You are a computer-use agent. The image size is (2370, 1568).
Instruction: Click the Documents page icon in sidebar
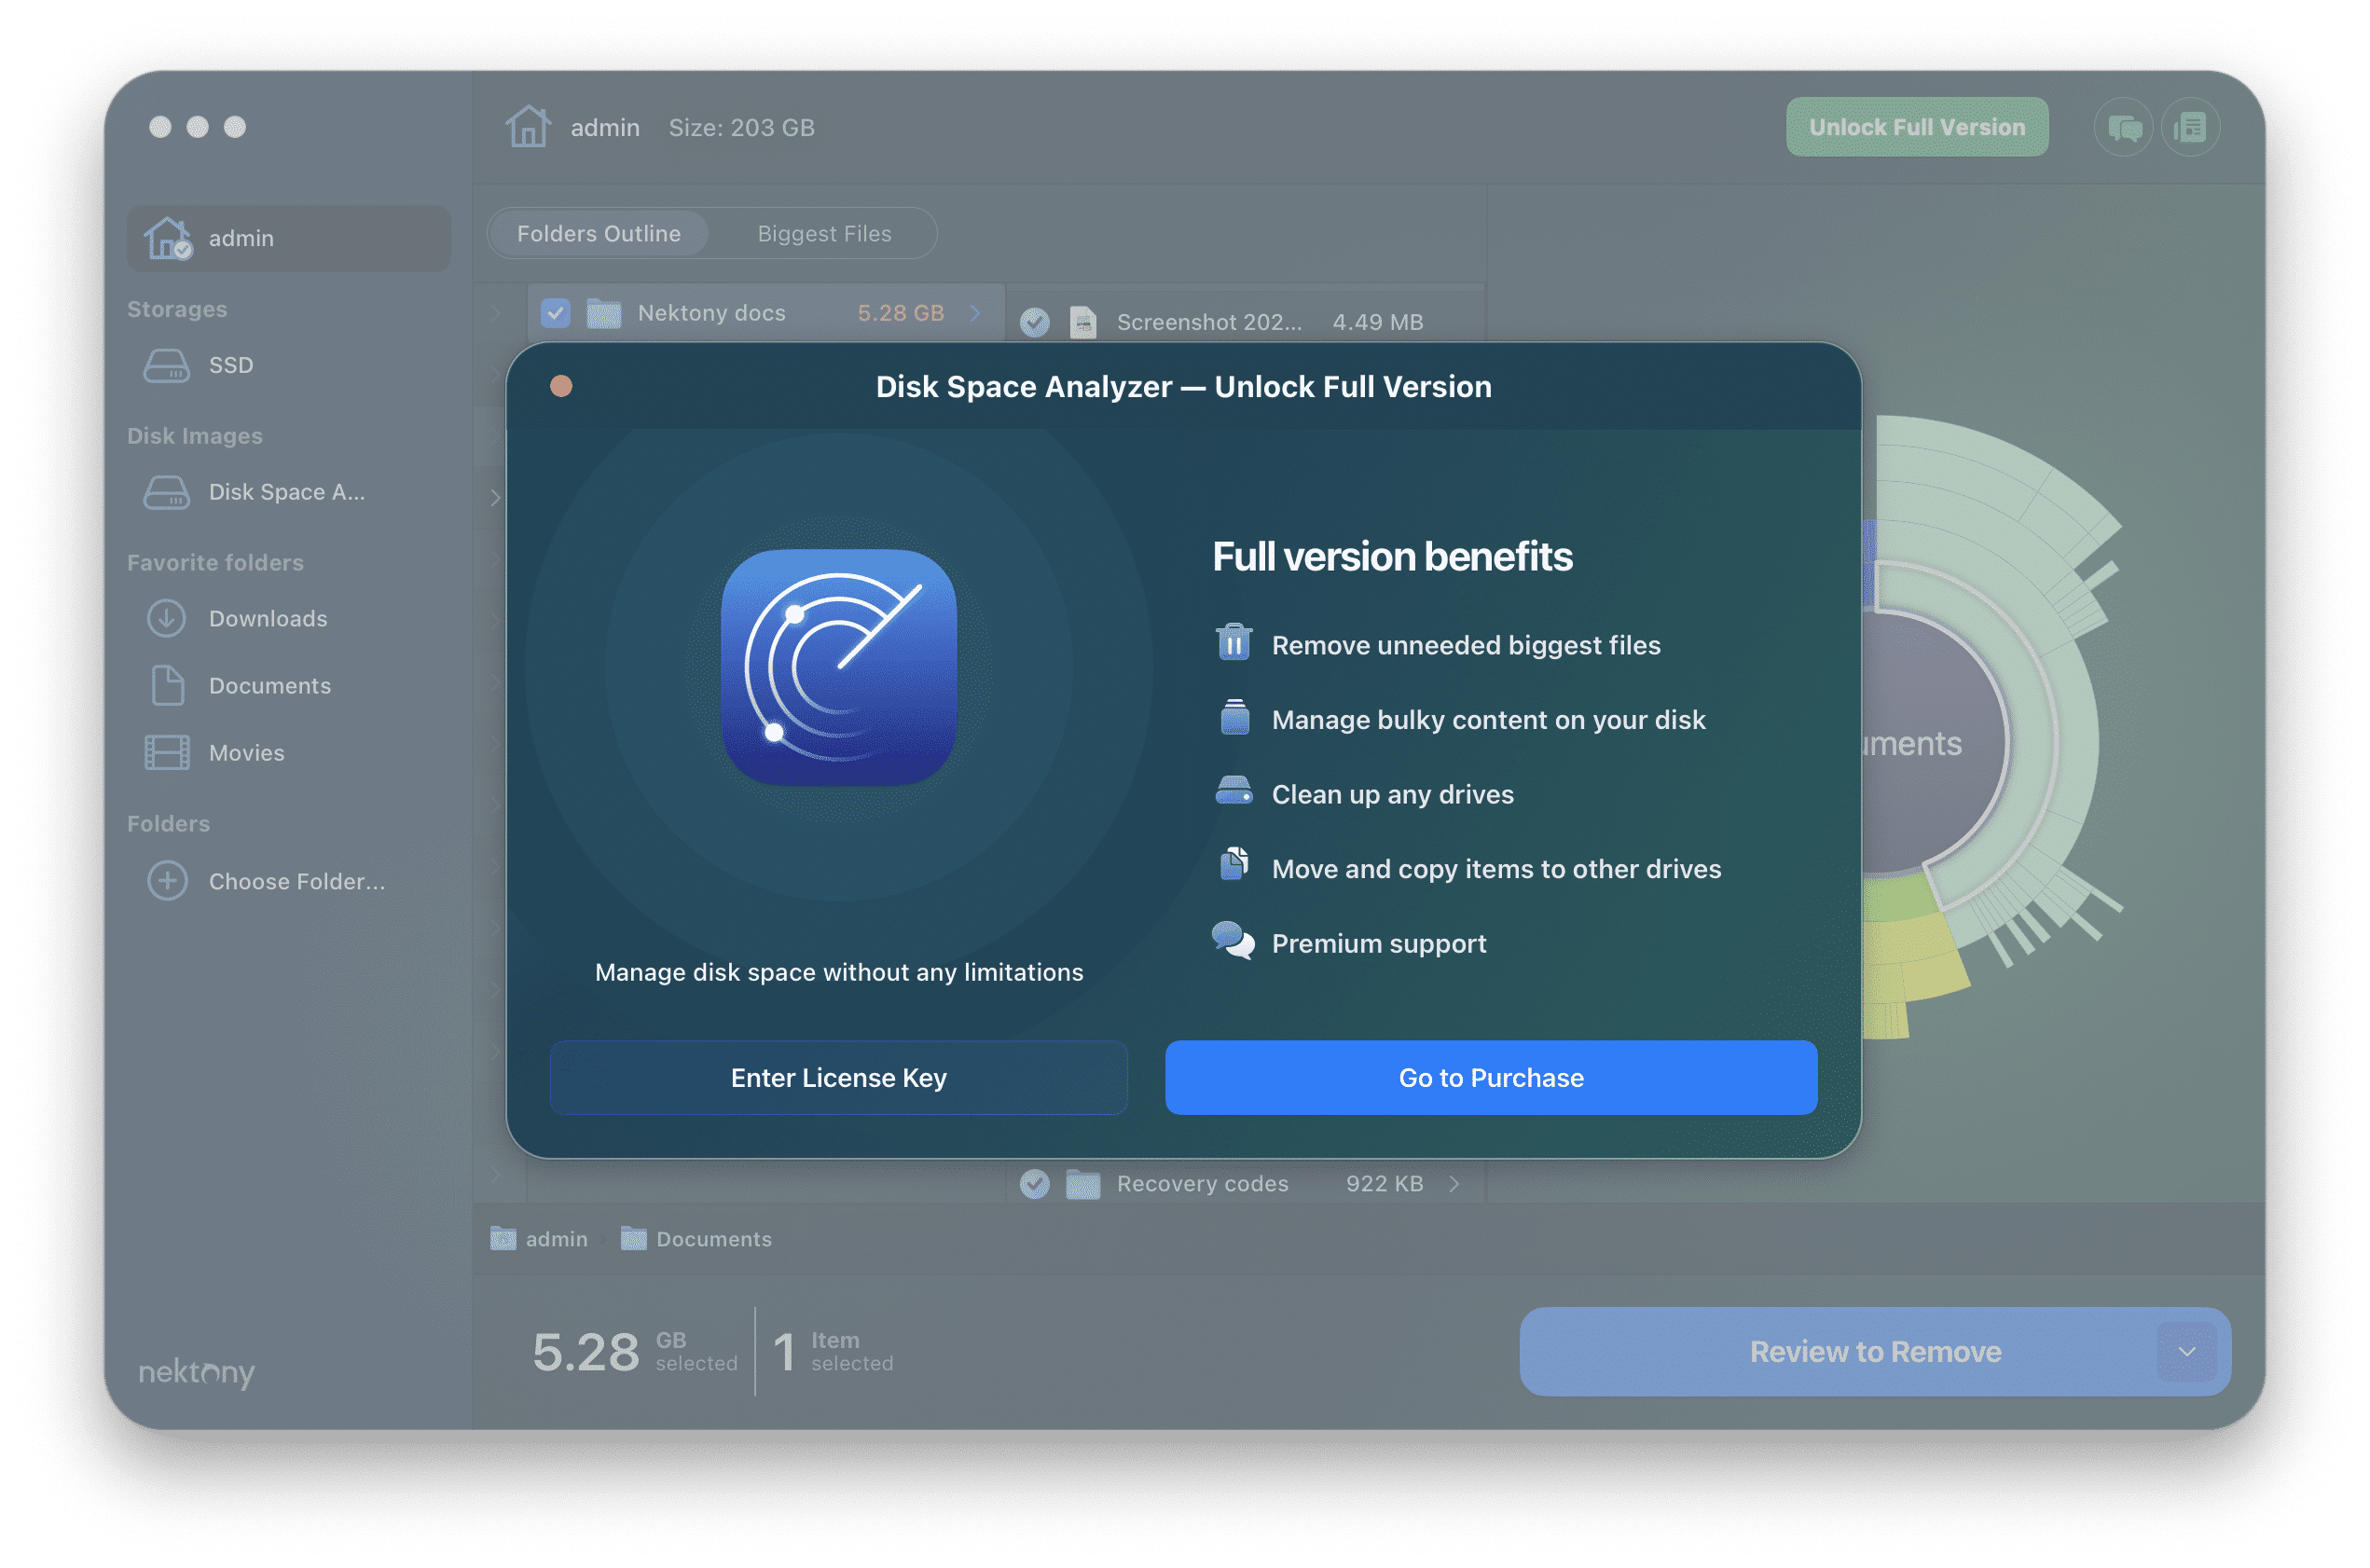[x=167, y=685]
